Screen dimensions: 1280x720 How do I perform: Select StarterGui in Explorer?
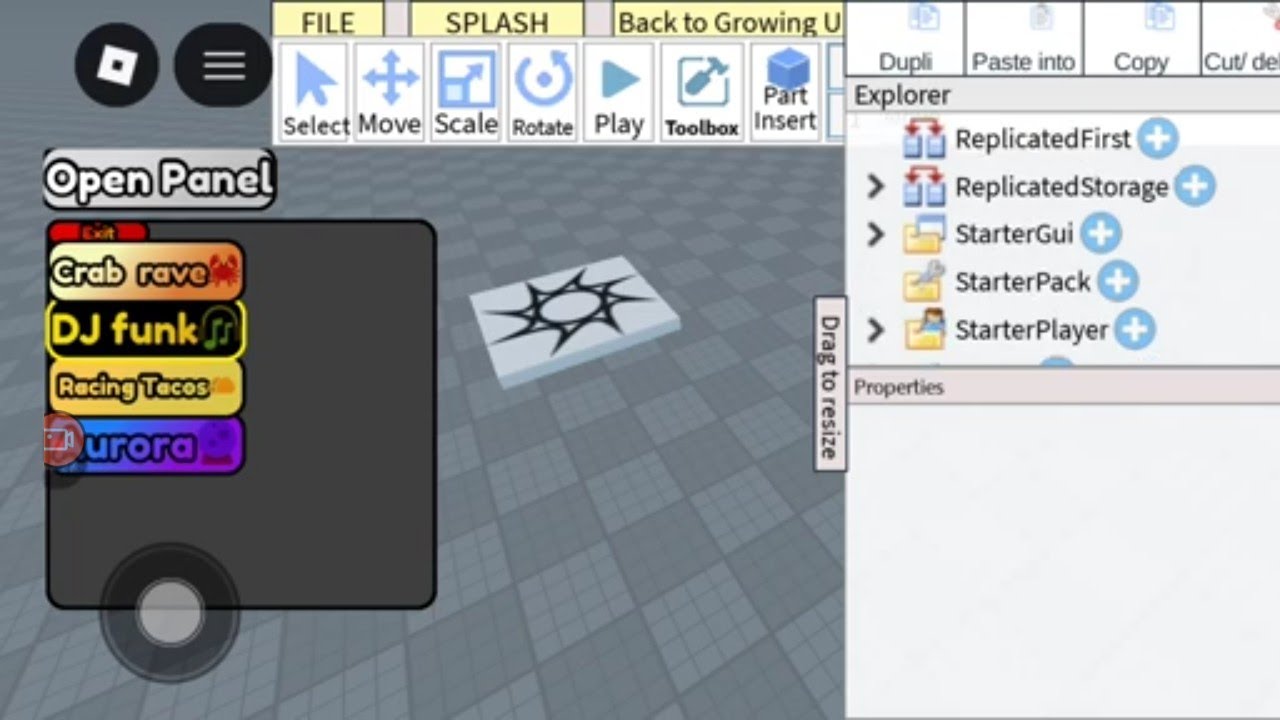1014,234
